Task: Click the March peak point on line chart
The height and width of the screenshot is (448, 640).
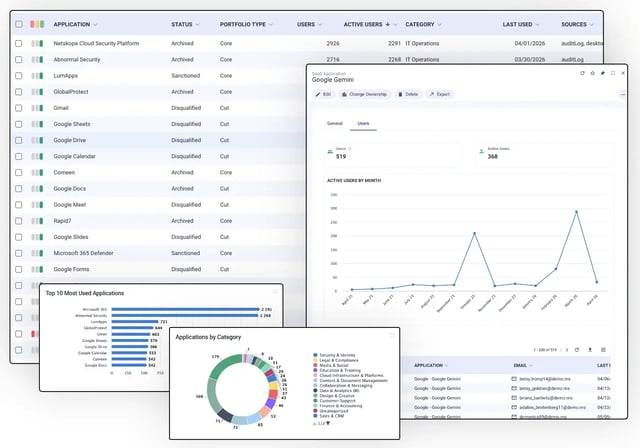Action: coord(576,212)
